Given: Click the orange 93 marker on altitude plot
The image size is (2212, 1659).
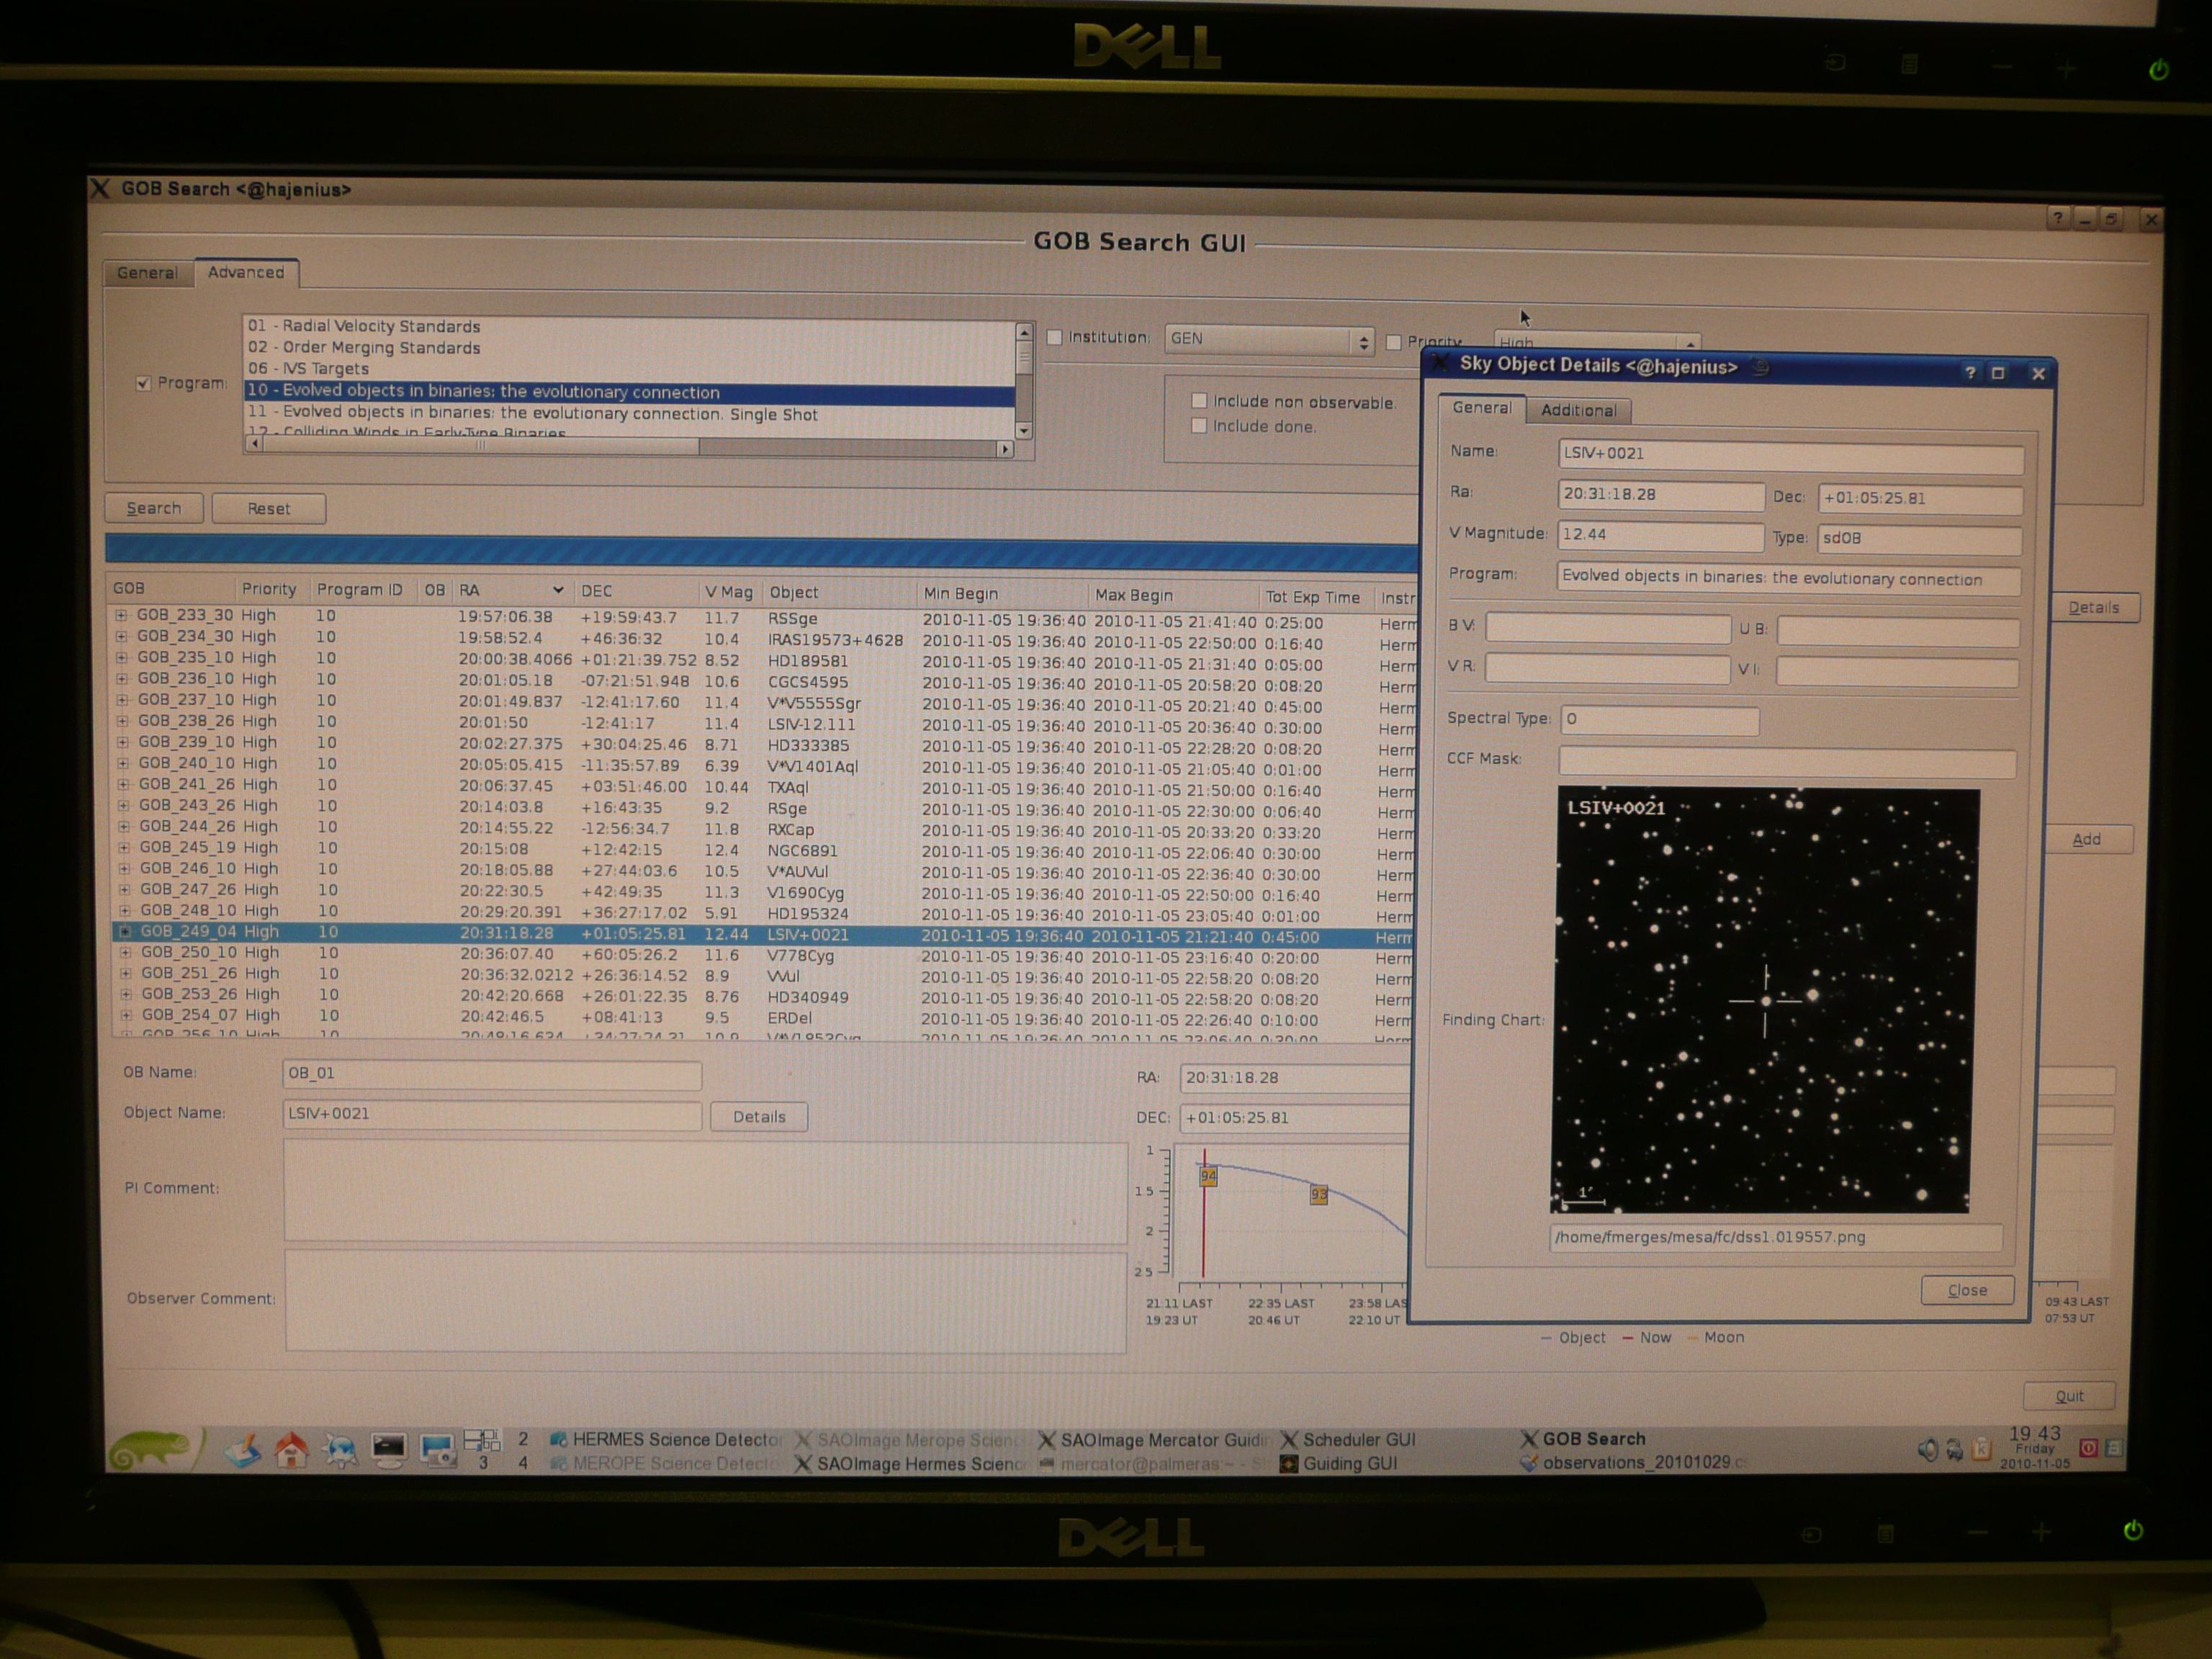Looking at the screenshot, I should tap(1319, 1194).
